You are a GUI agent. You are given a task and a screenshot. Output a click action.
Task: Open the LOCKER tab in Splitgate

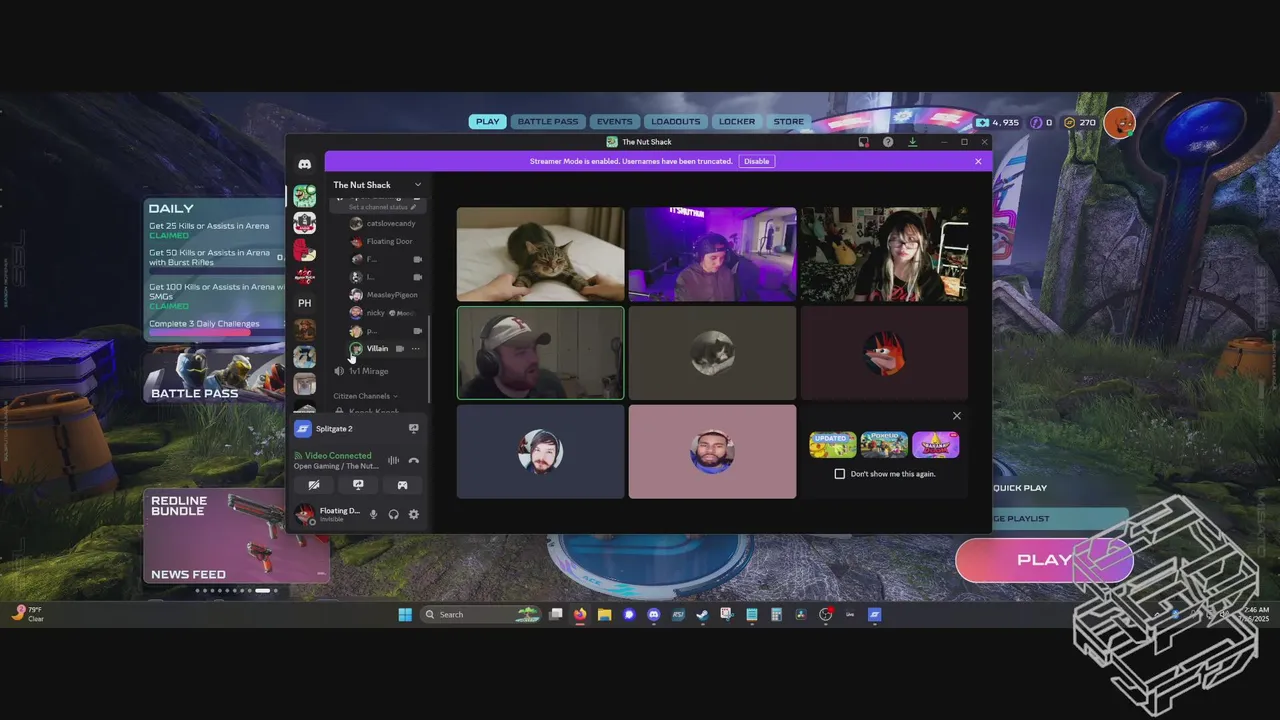tap(737, 122)
